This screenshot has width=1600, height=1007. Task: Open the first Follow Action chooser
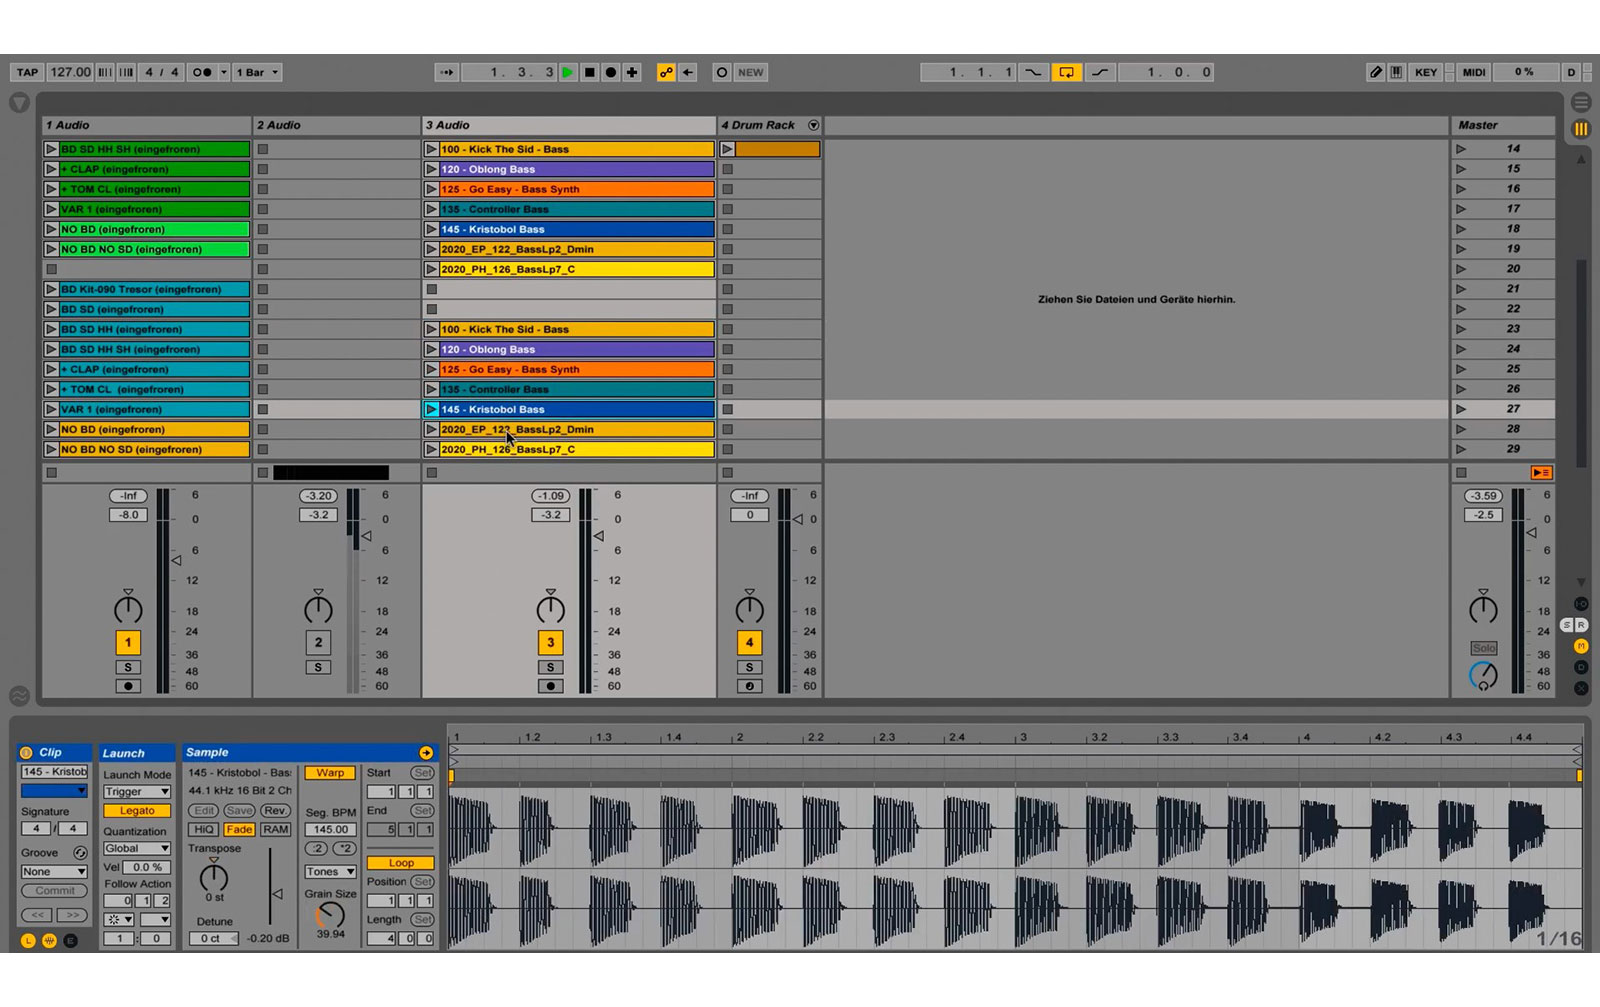pyautogui.click(x=120, y=919)
